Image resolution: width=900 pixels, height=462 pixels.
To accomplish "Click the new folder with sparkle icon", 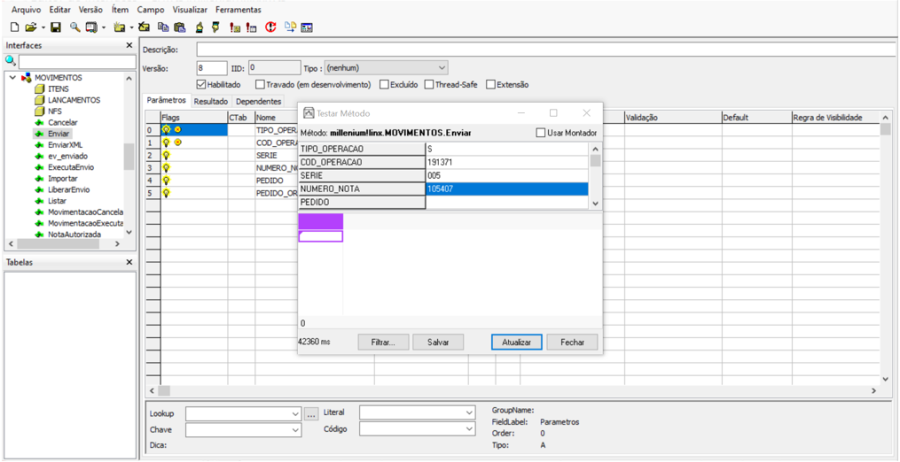I will pyautogui.click(x=119, y=27).
